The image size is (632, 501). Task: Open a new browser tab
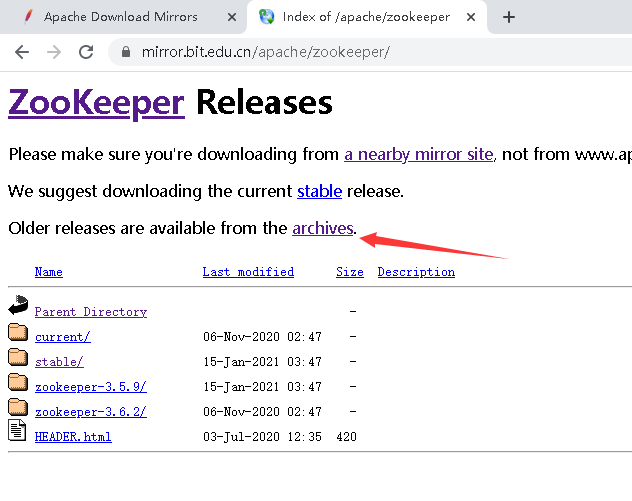509,17
